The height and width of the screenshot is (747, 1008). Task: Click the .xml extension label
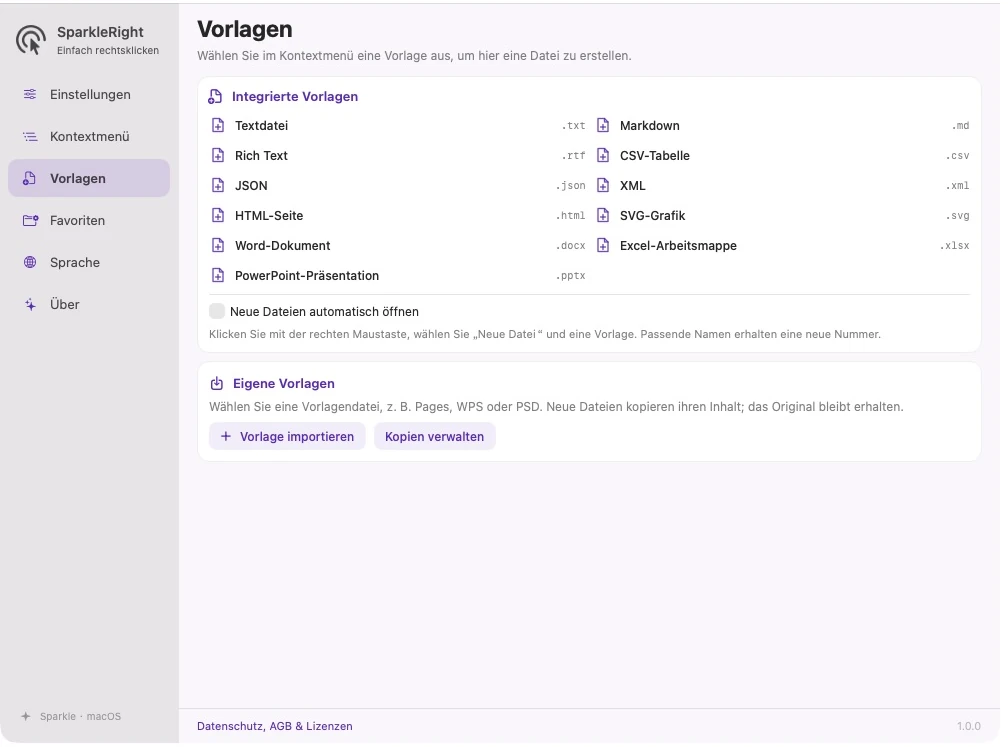tap(957, 186)
